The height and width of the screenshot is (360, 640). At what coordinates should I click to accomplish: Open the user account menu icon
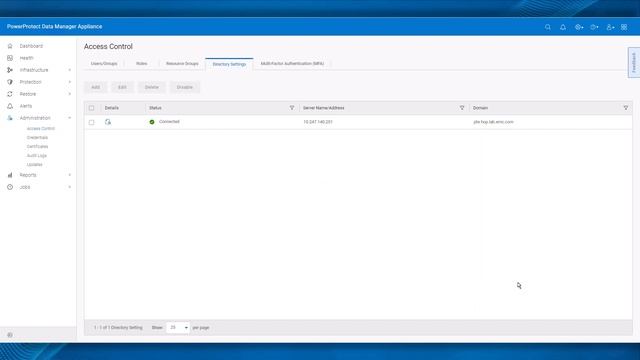click(610, 27)
